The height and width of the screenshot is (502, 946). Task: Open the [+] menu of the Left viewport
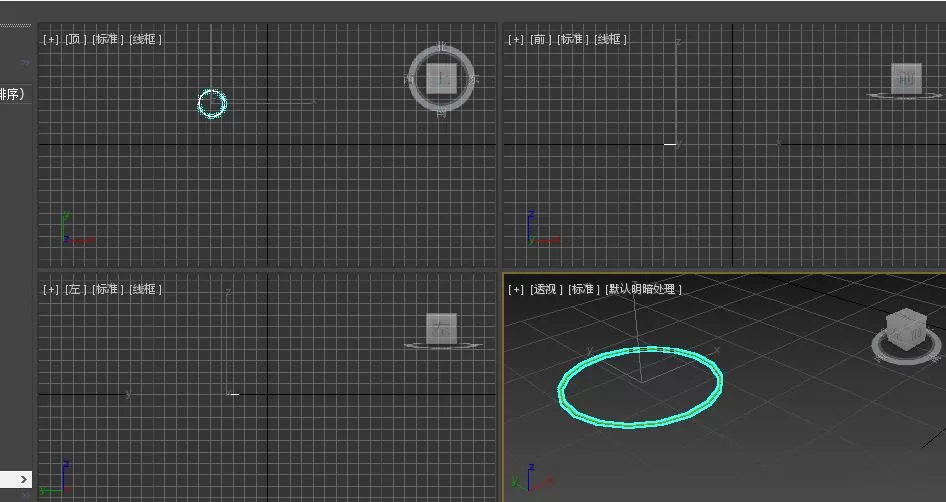pyautogui.click(x=51, y=290)
